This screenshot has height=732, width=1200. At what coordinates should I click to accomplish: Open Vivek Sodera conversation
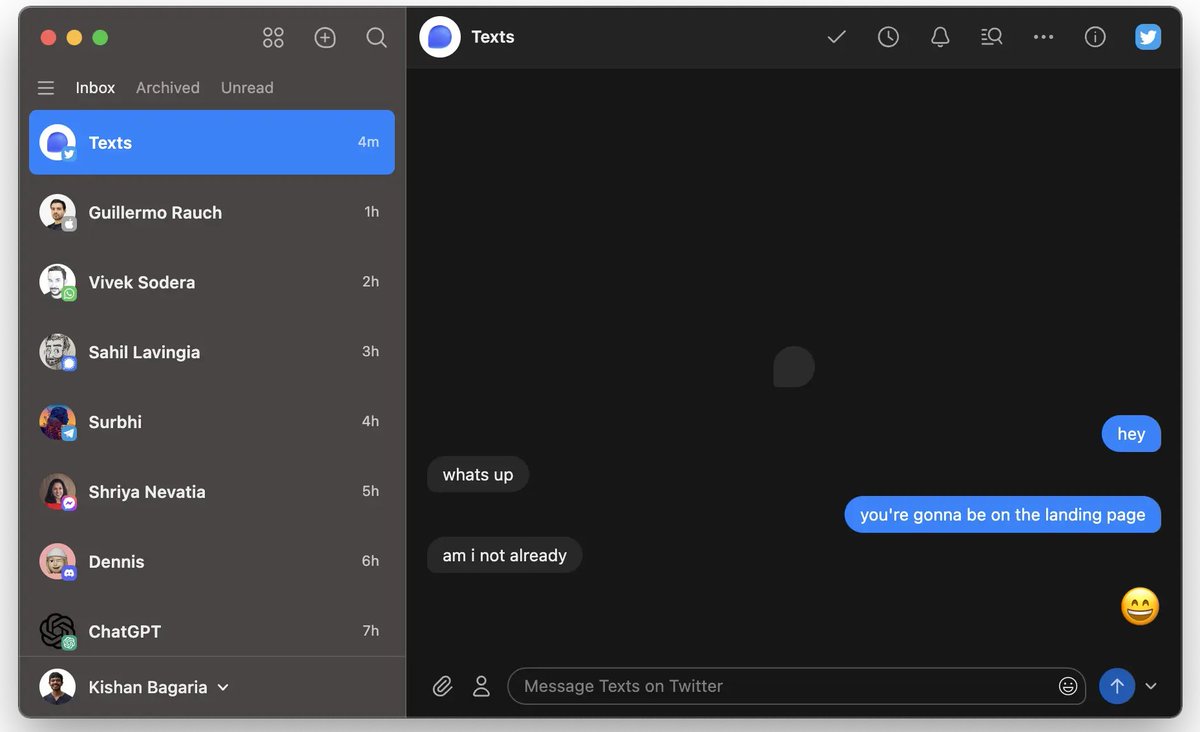212,282
